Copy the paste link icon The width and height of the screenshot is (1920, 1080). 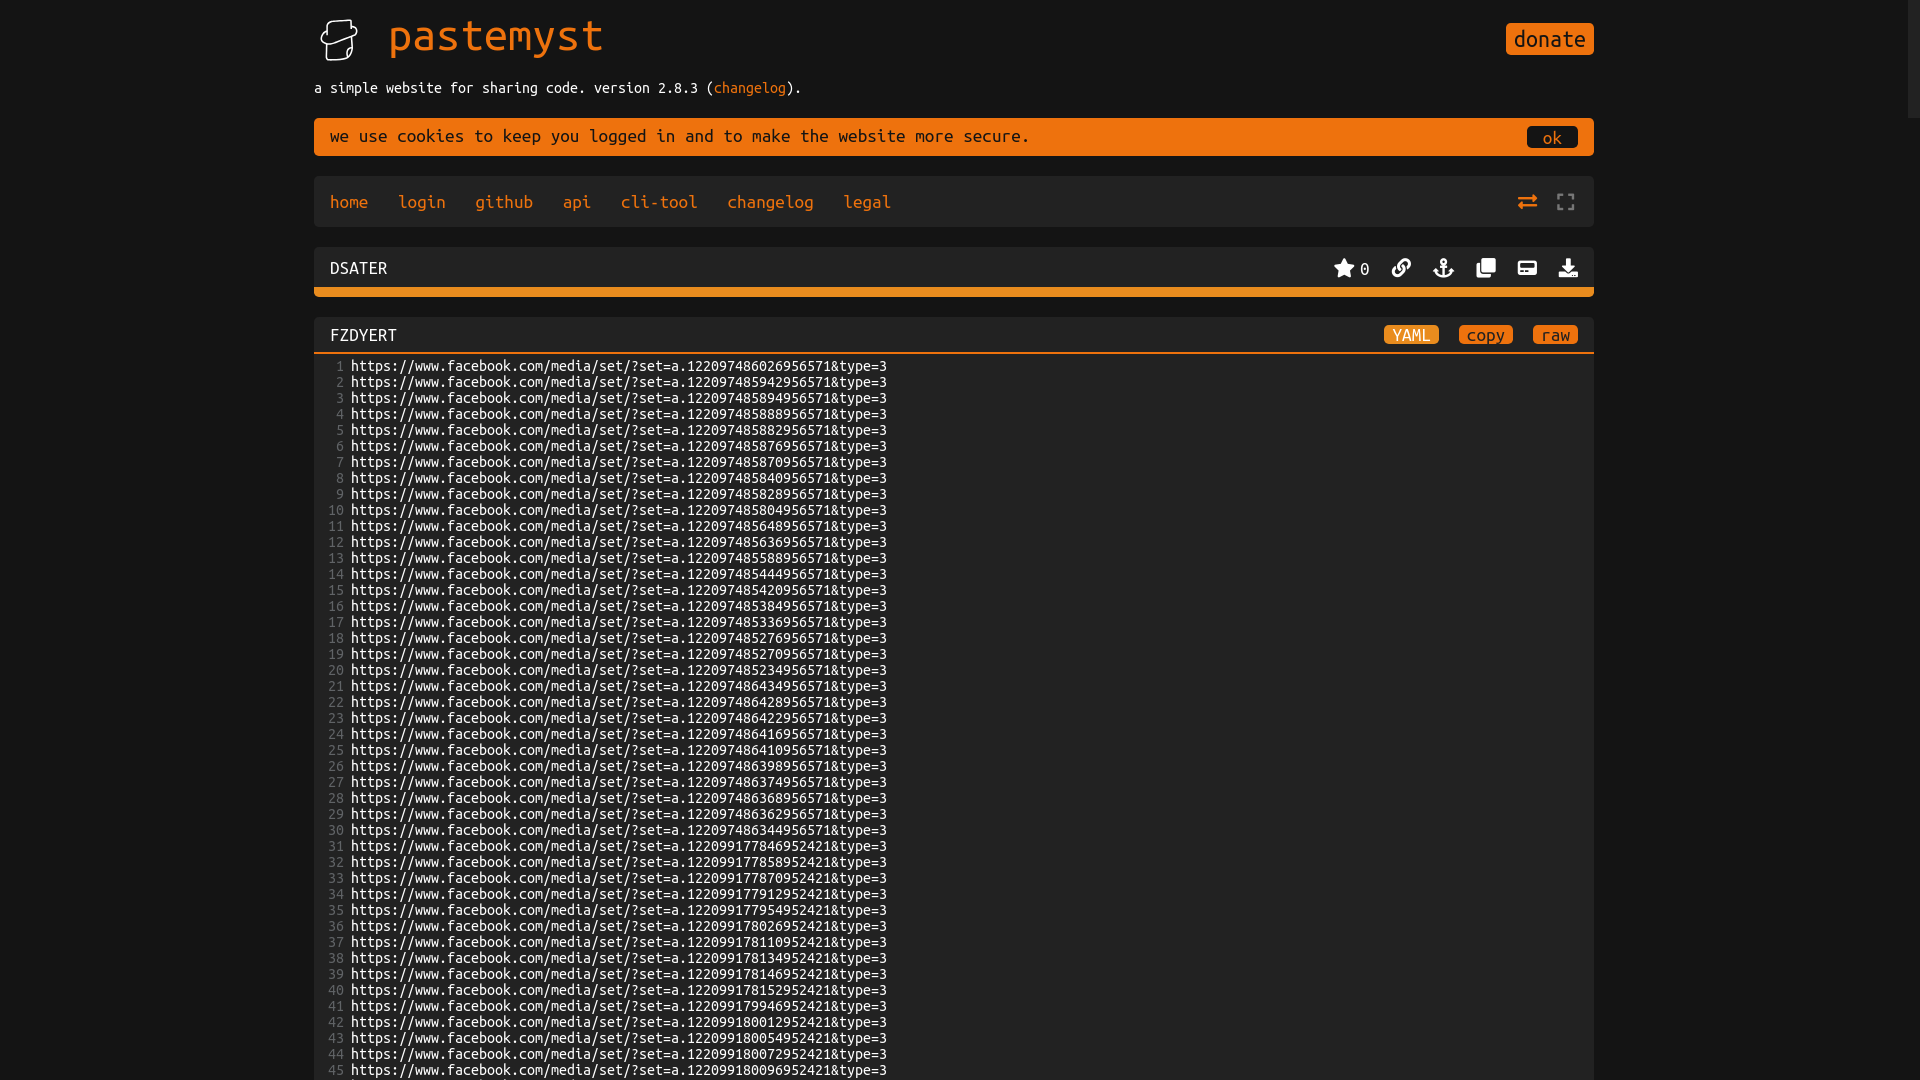[x=1401, y=268]
